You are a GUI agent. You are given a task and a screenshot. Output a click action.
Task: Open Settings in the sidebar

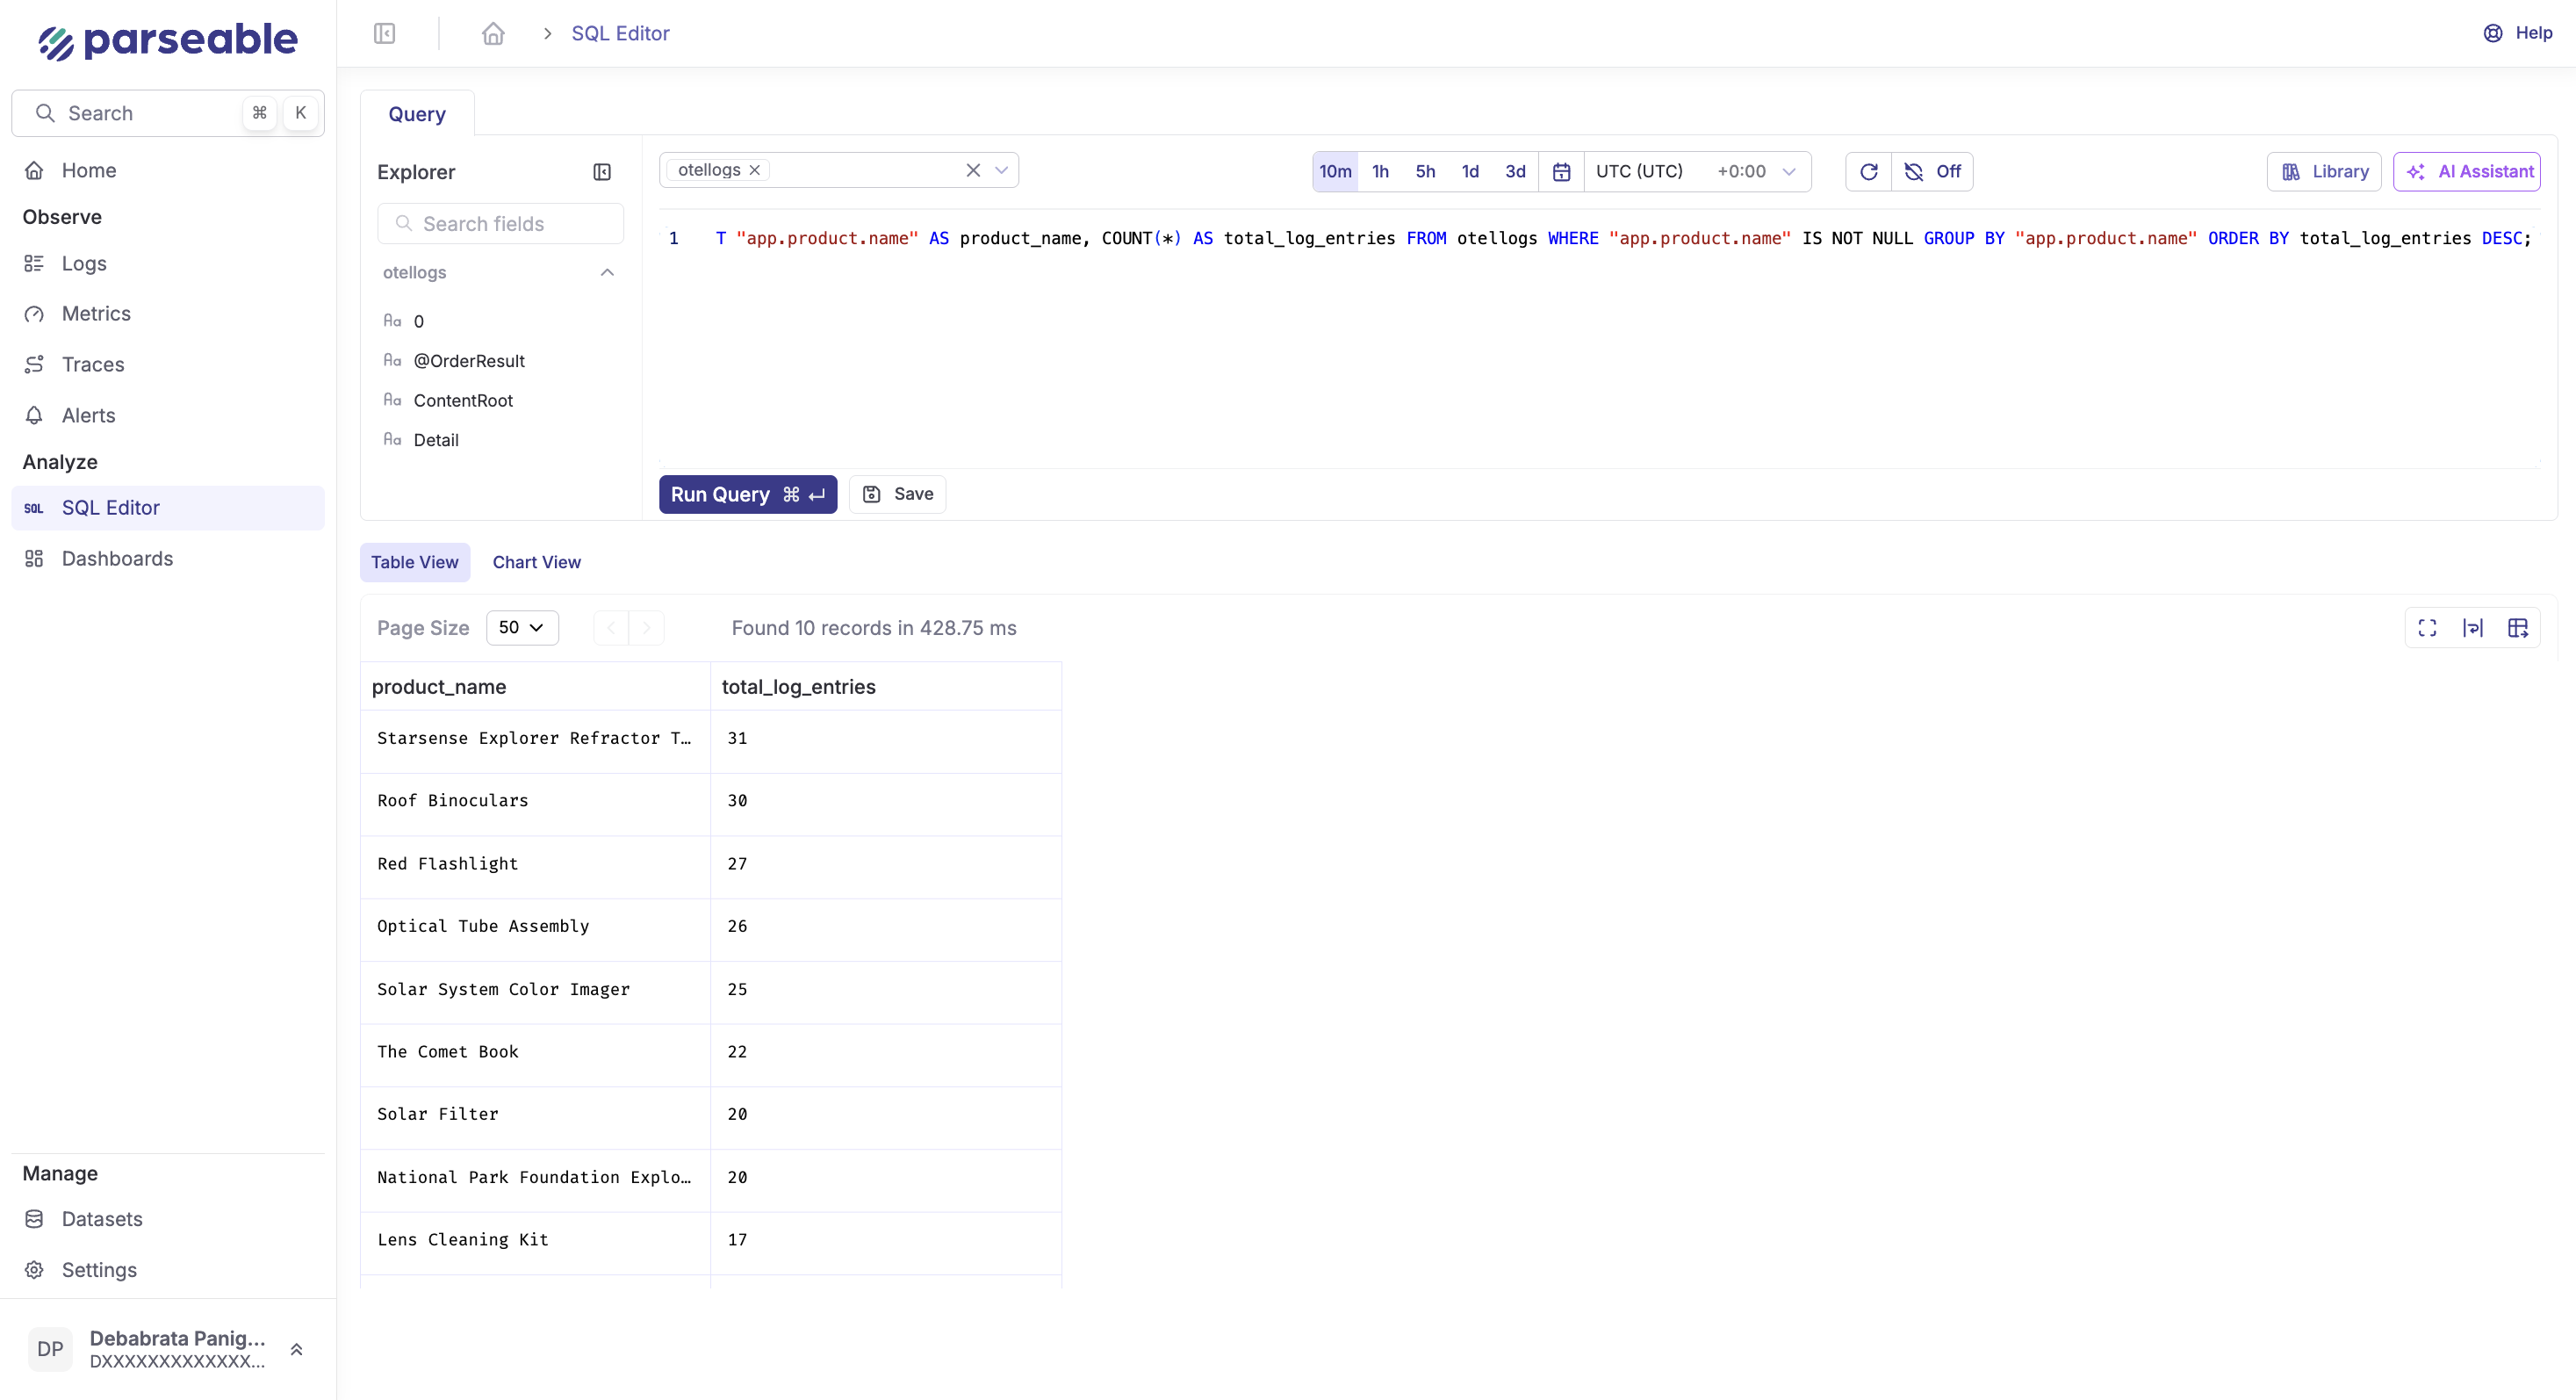coord(168,1270)
